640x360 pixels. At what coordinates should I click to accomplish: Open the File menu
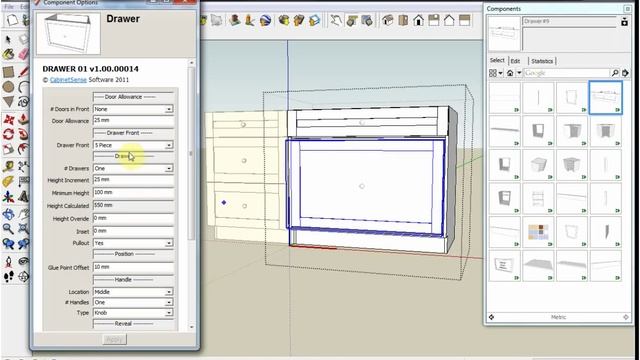pyautogui.click(x=9, y=7)
